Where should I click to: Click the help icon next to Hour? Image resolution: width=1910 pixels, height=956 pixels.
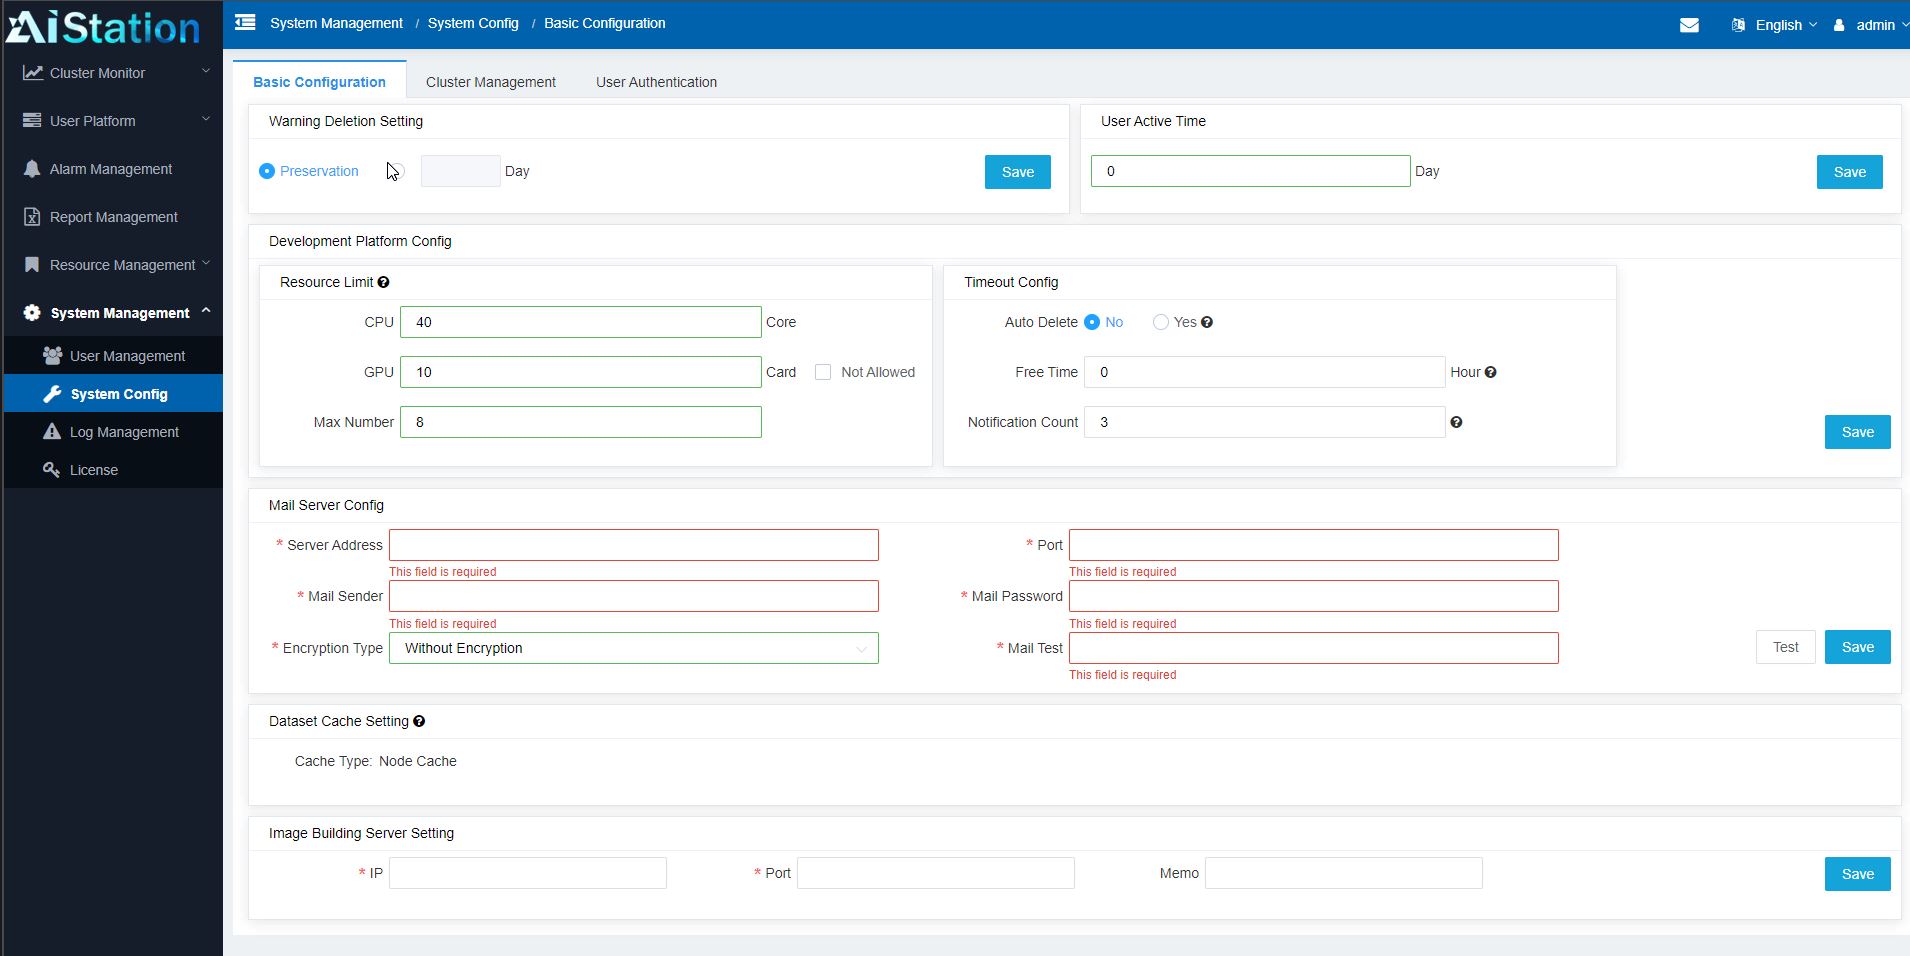(1490, 373)
